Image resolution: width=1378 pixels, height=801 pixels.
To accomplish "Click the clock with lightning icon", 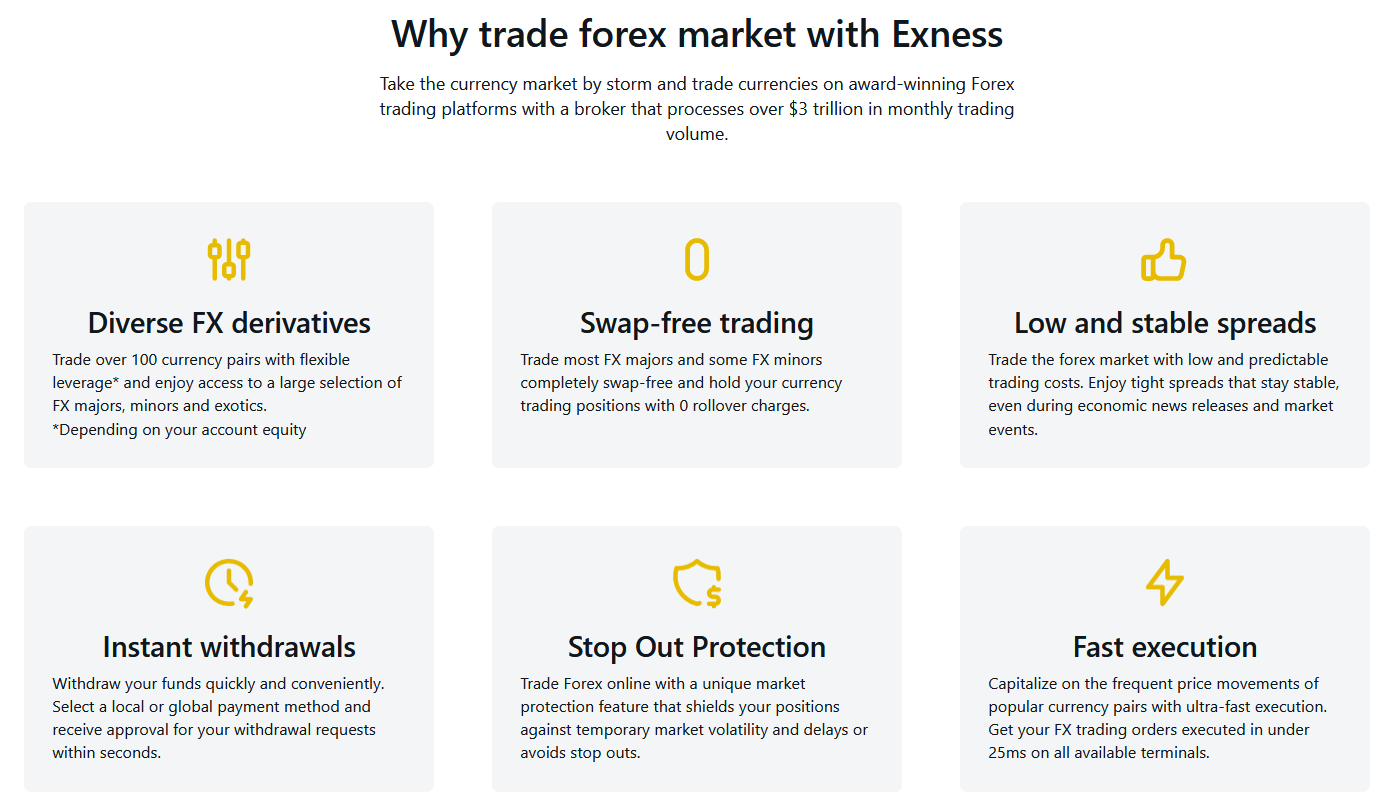I will pos(229,583).
